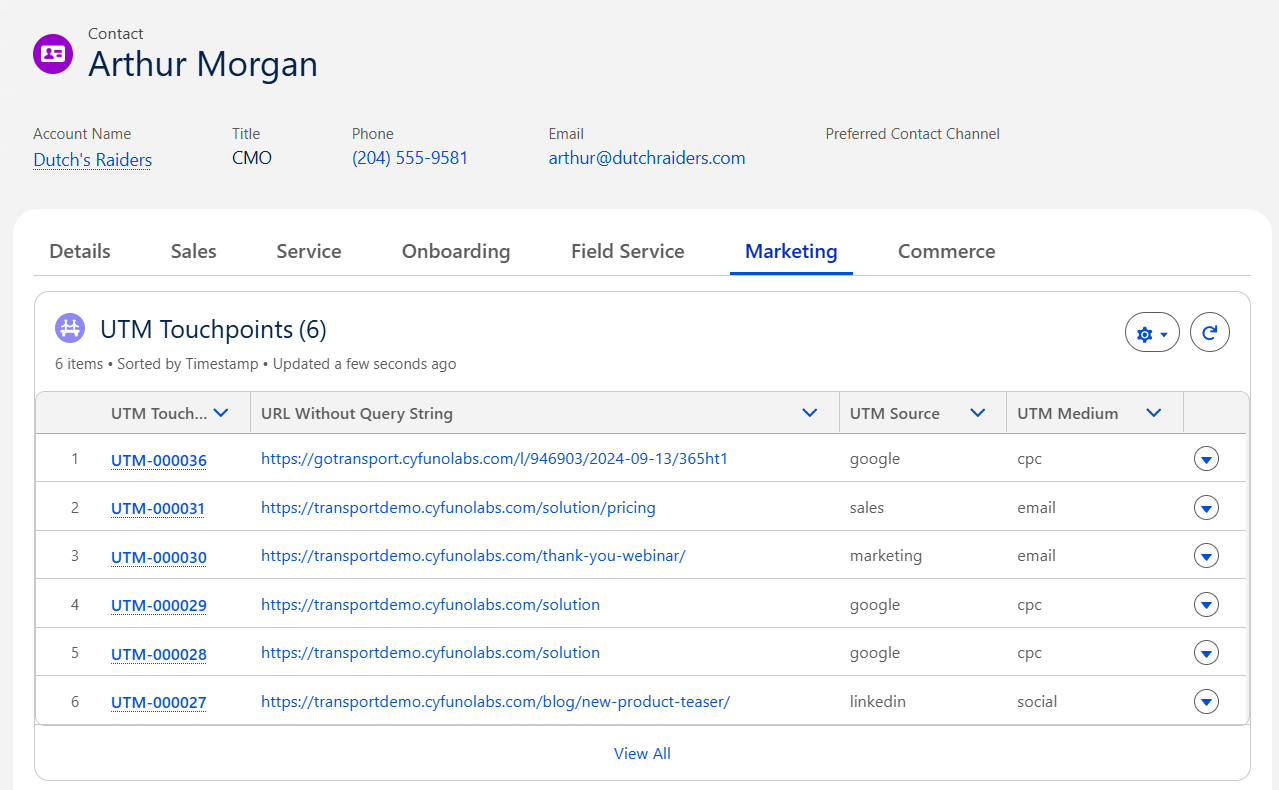Expand URL Without Query String column menu

tap(810, 413)
